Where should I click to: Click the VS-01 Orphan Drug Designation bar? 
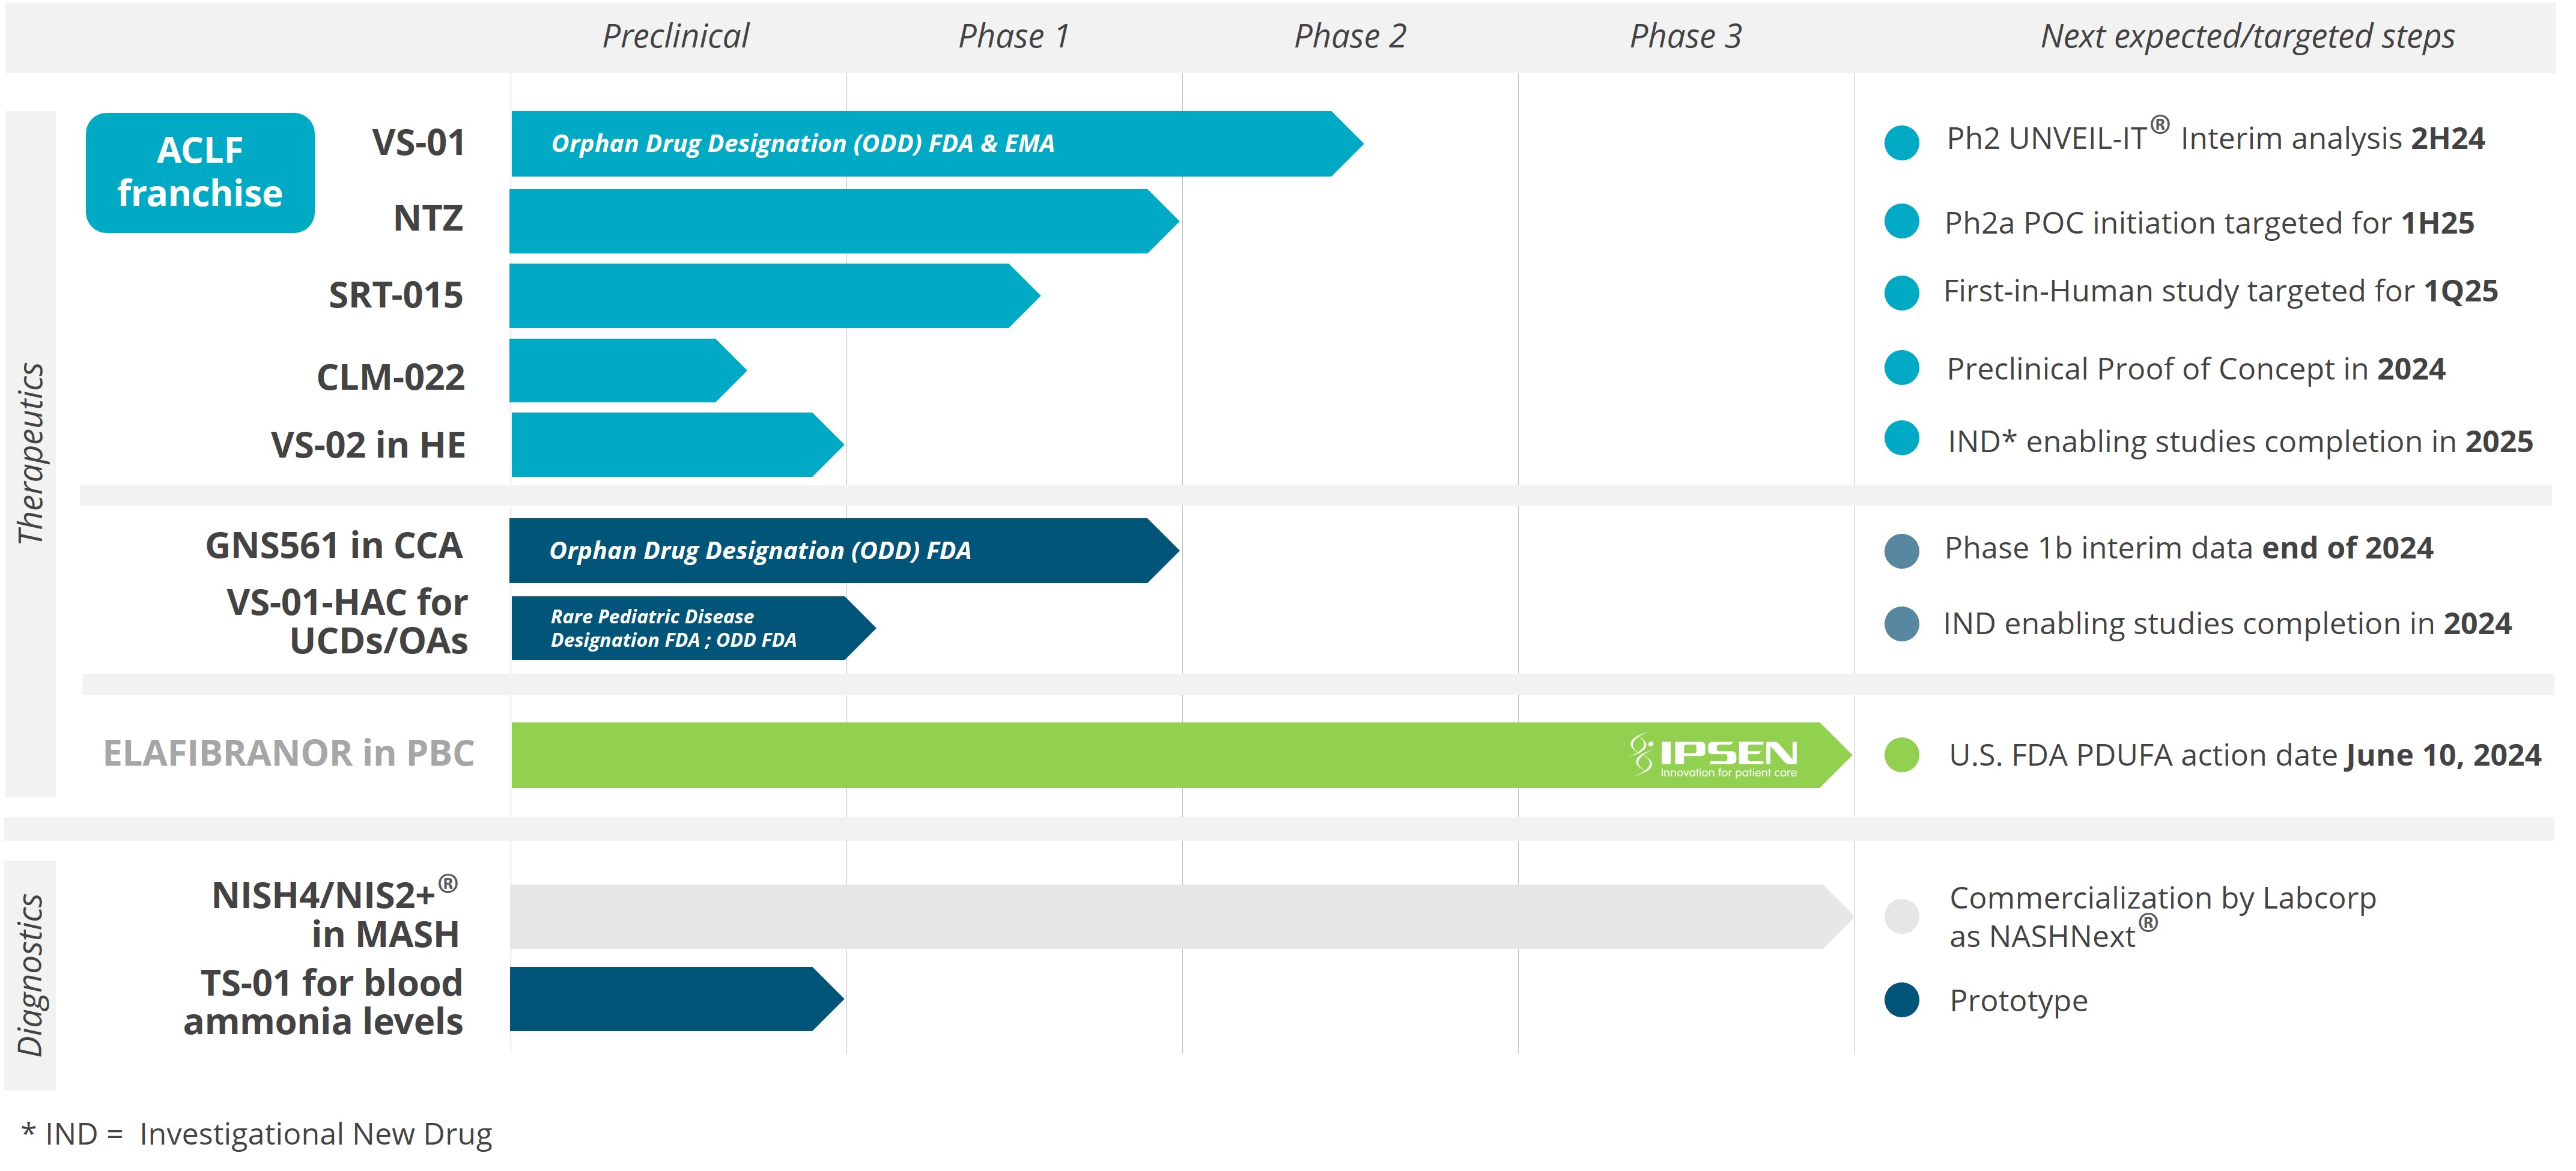pyautogui.click(x=937, y=143)
